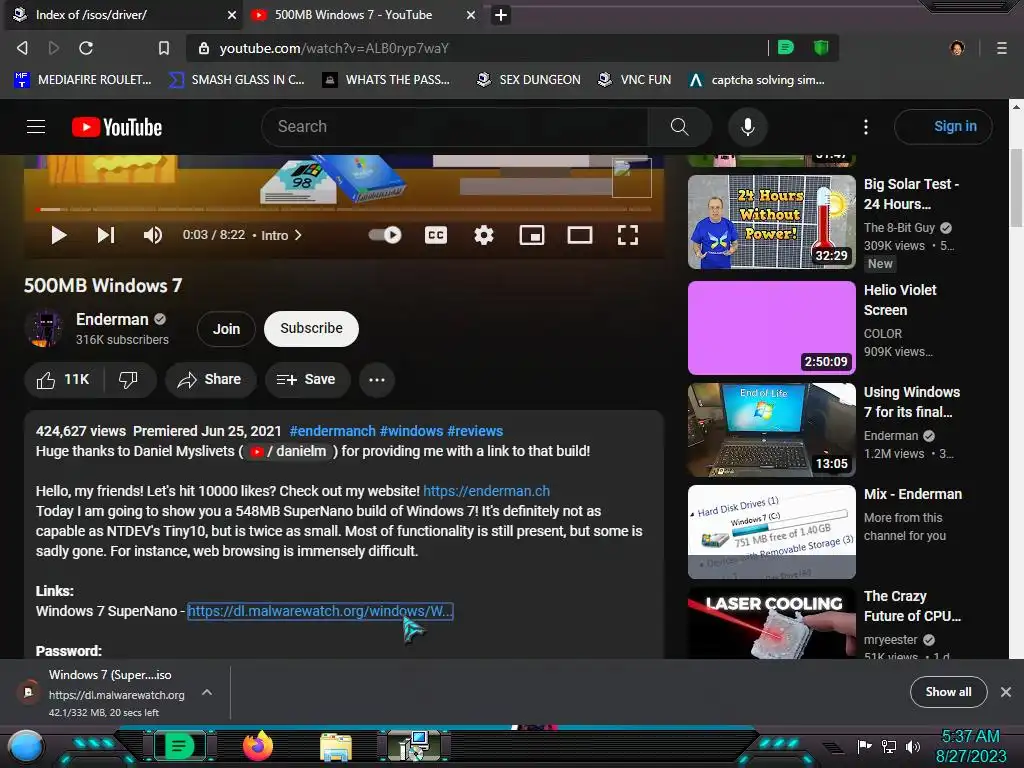Screen dimensions: 1024x768
Task: Open a new browser tab with the plus button
Action: (501, 14)
